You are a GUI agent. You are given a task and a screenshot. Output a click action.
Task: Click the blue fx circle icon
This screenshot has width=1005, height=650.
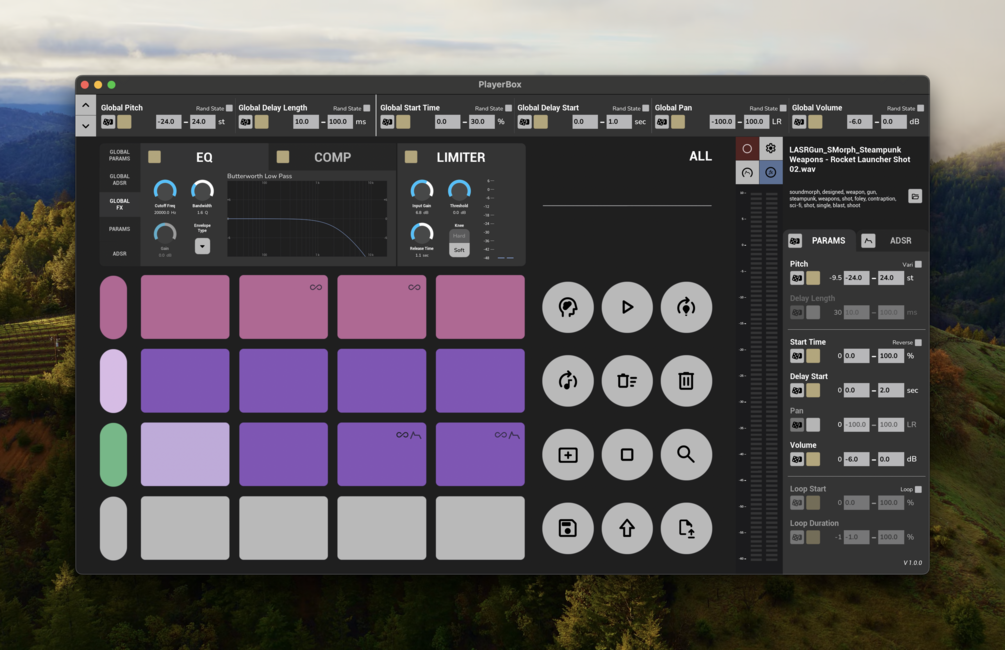coord(770,172)
